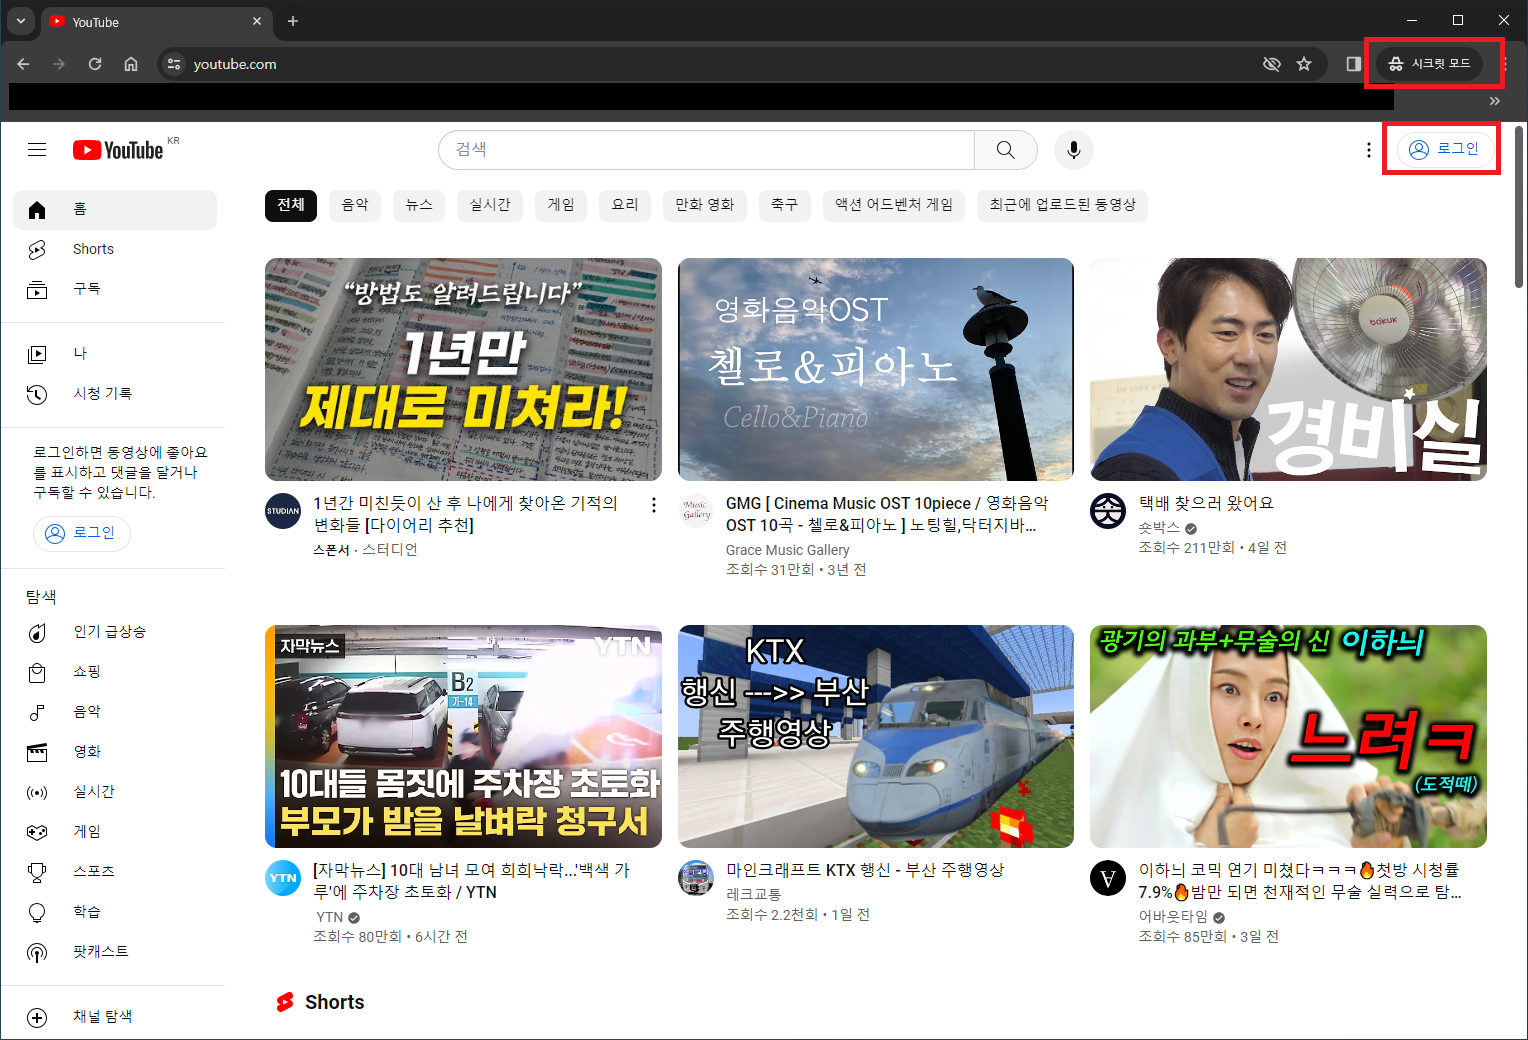The image size is (1528, 1040).
Task: Click the YouTube logo
Action: pos(118,150)
